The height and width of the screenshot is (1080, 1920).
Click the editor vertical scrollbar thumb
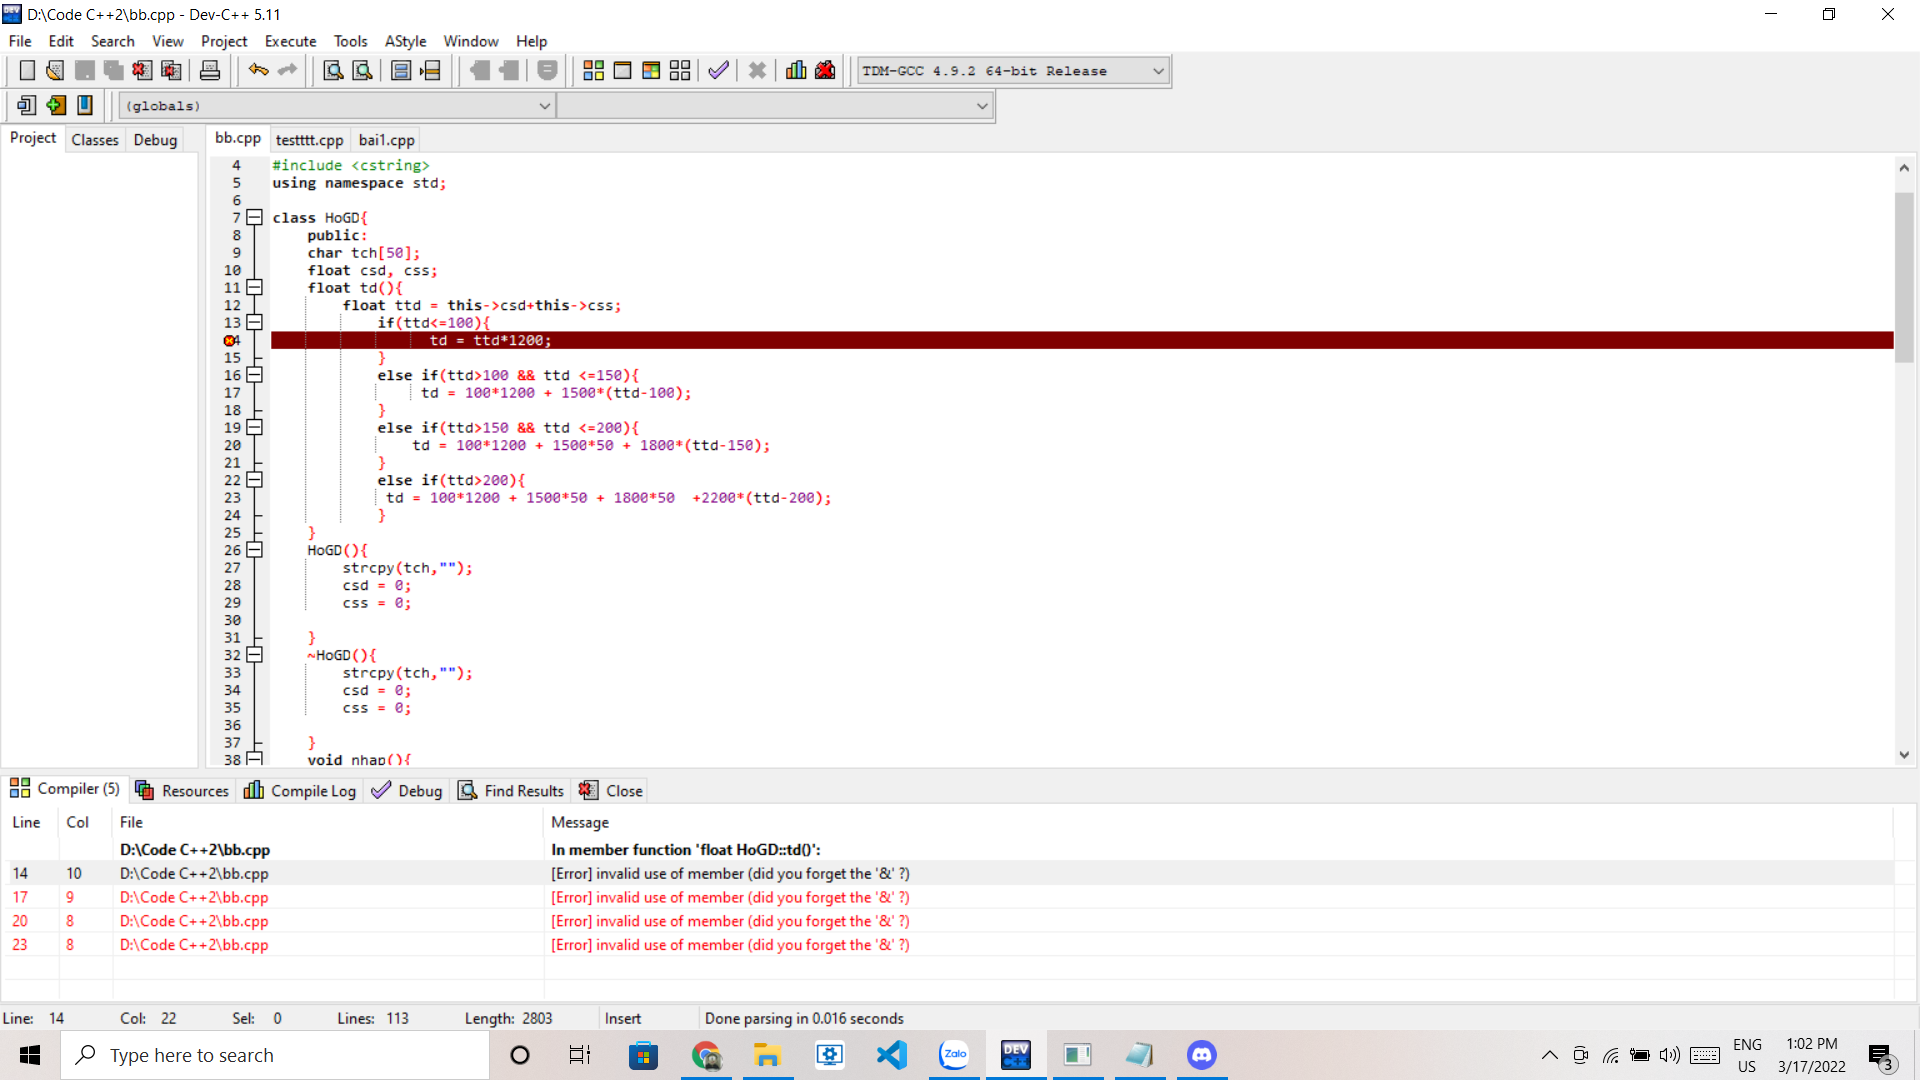[1904, 277]
